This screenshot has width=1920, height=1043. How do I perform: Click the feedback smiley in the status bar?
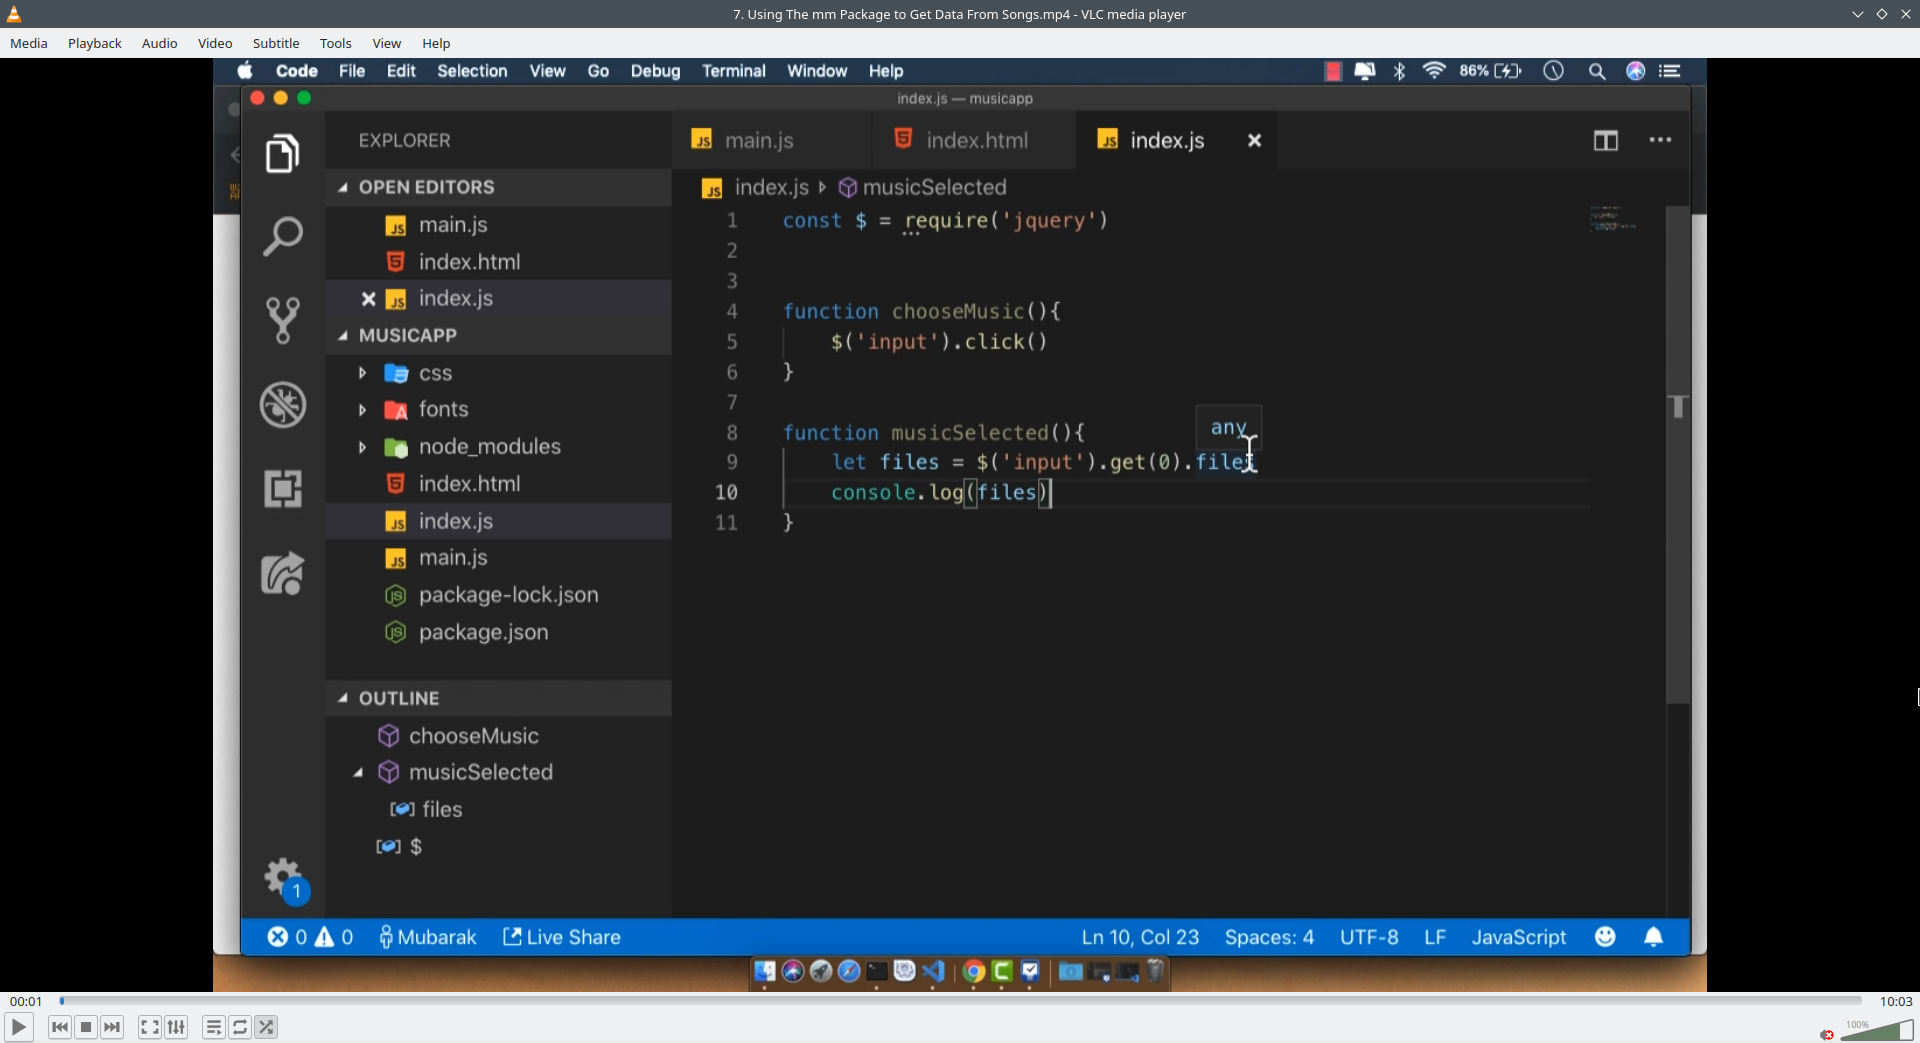(x=1605, y=937)
